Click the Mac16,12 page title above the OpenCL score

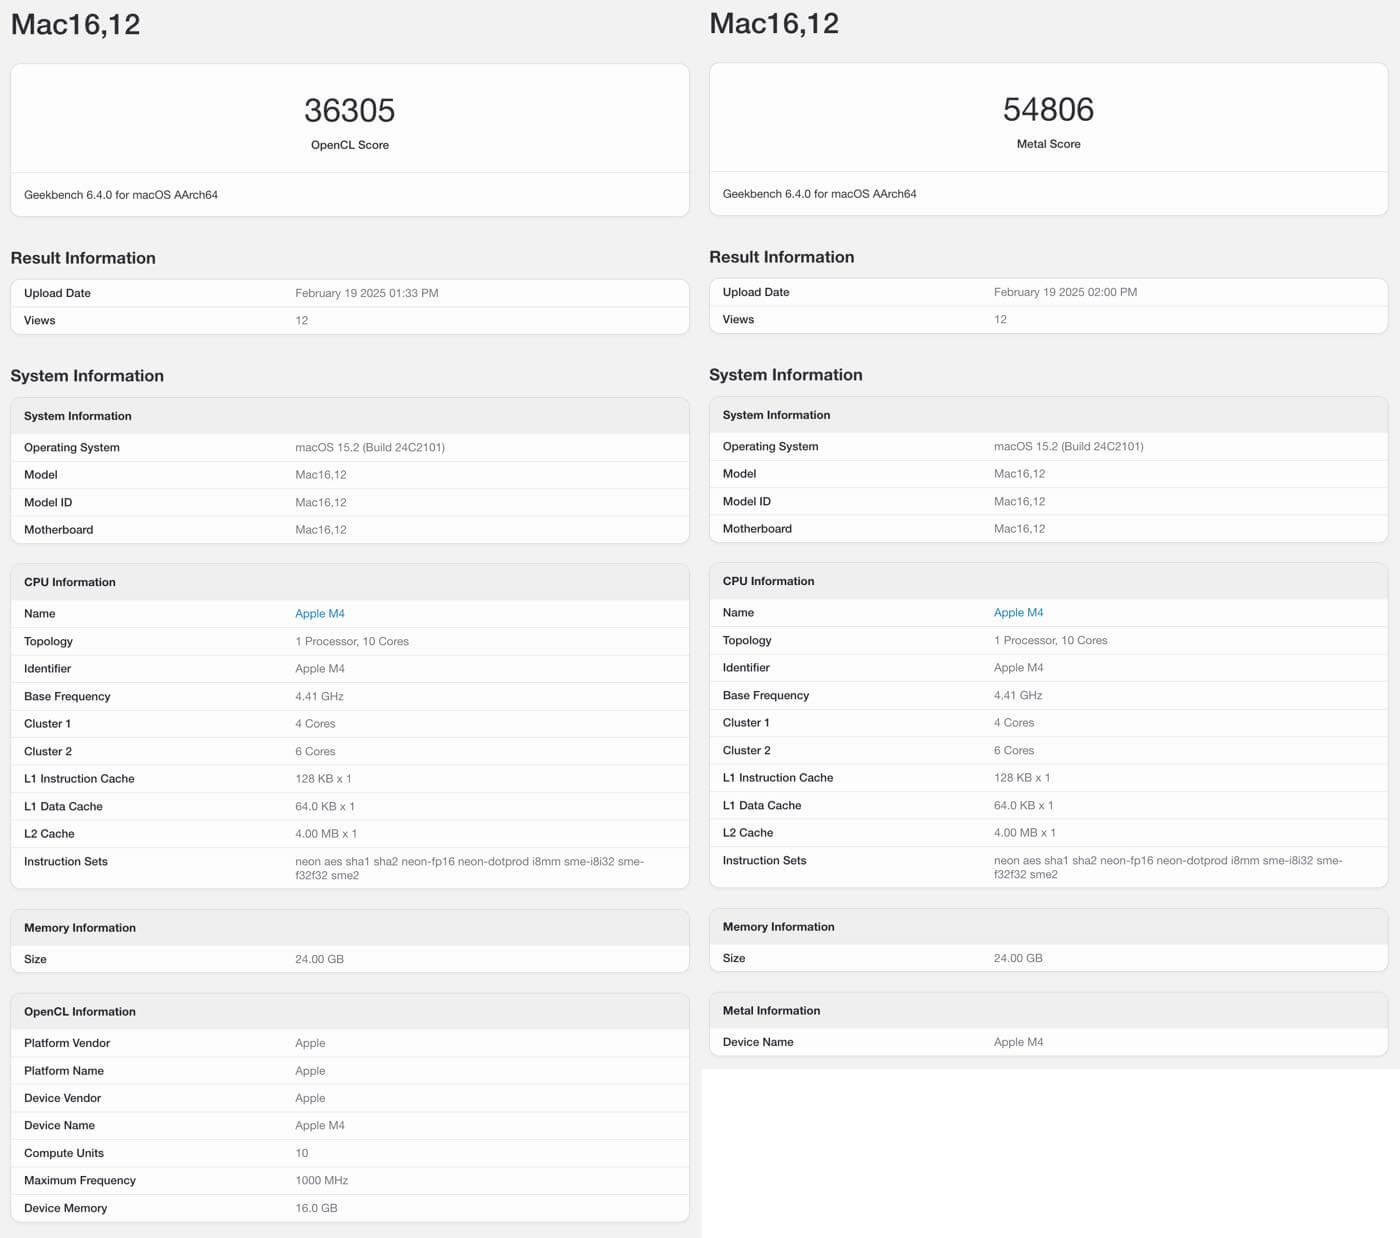click(x=75, y=24)
